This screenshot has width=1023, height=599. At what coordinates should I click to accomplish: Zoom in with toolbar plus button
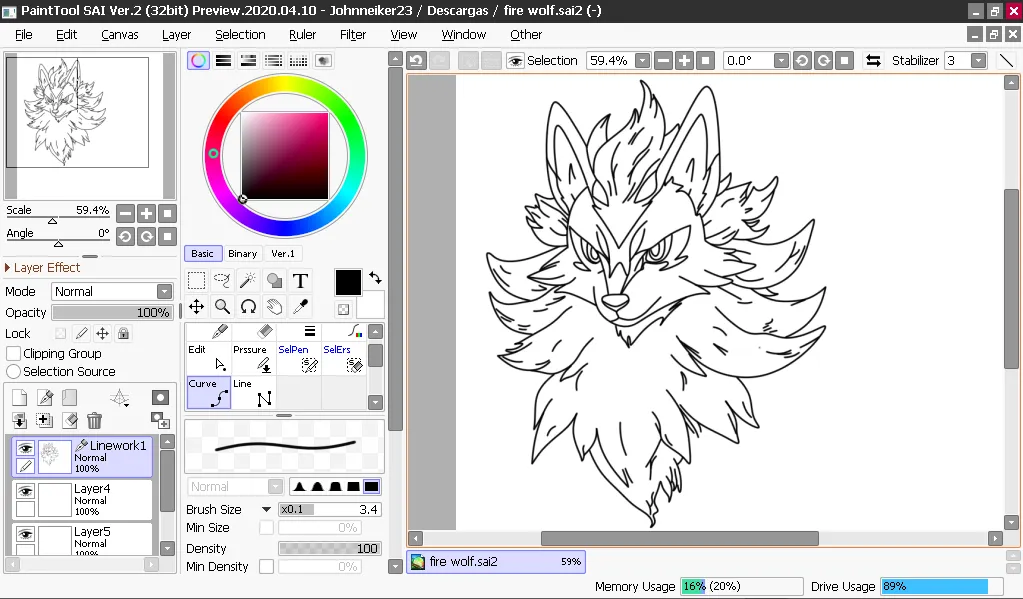click(x=684, y=61)
